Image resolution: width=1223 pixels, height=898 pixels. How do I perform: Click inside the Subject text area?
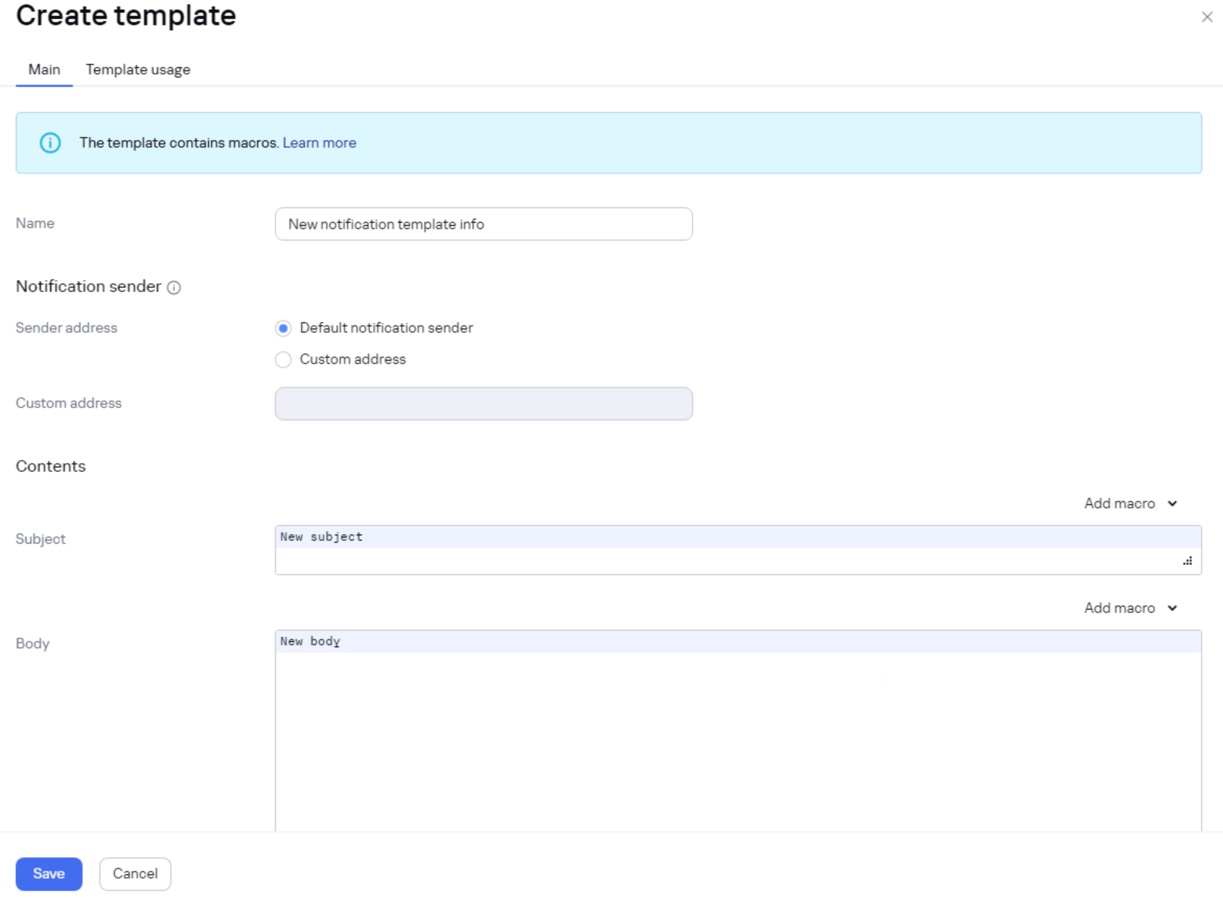pos(738,550)
